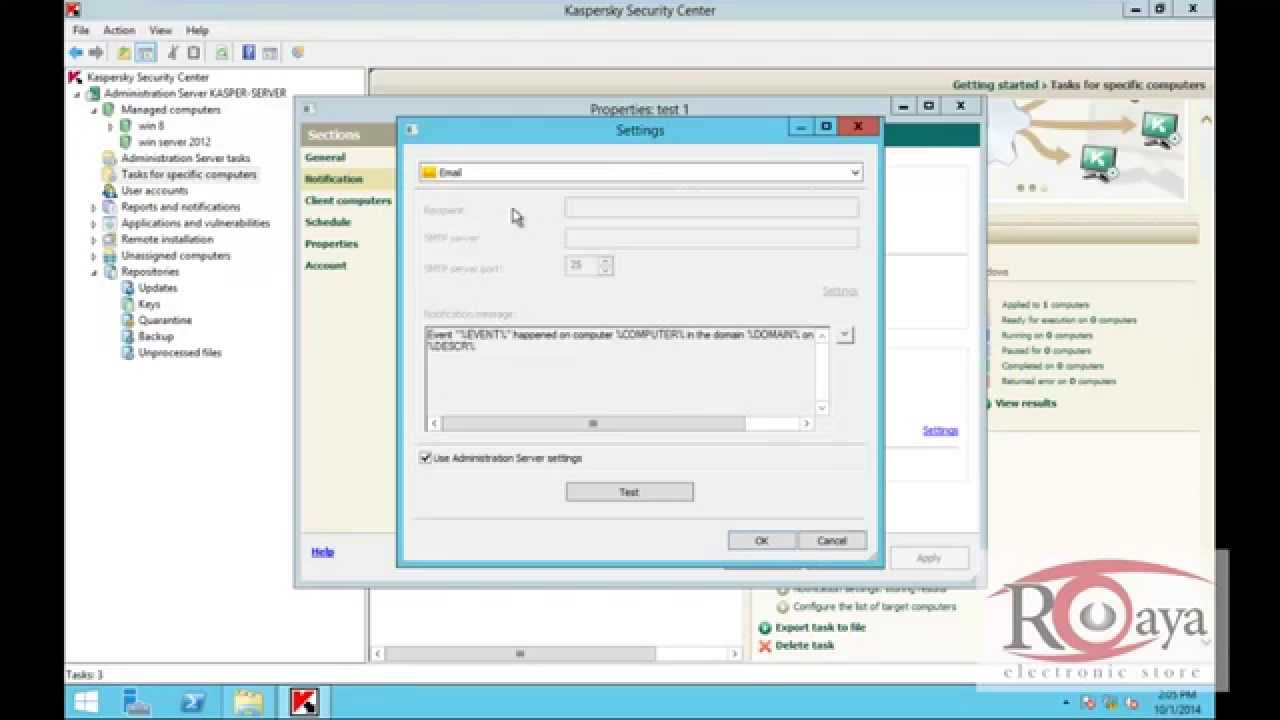This screenshot has height=720, width=1280.
Task: Open the Action menu
Action: click(119, 30)
